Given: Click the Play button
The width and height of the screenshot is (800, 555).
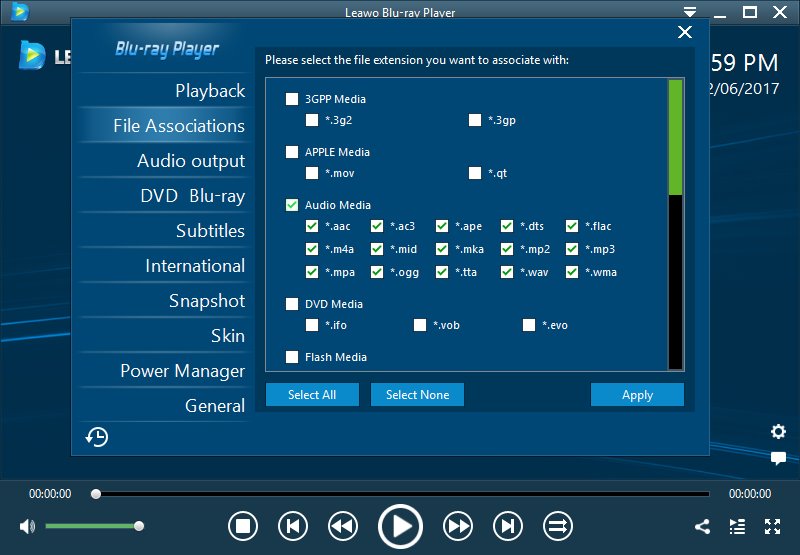Looking at the screenshot, I should point(400,526).
